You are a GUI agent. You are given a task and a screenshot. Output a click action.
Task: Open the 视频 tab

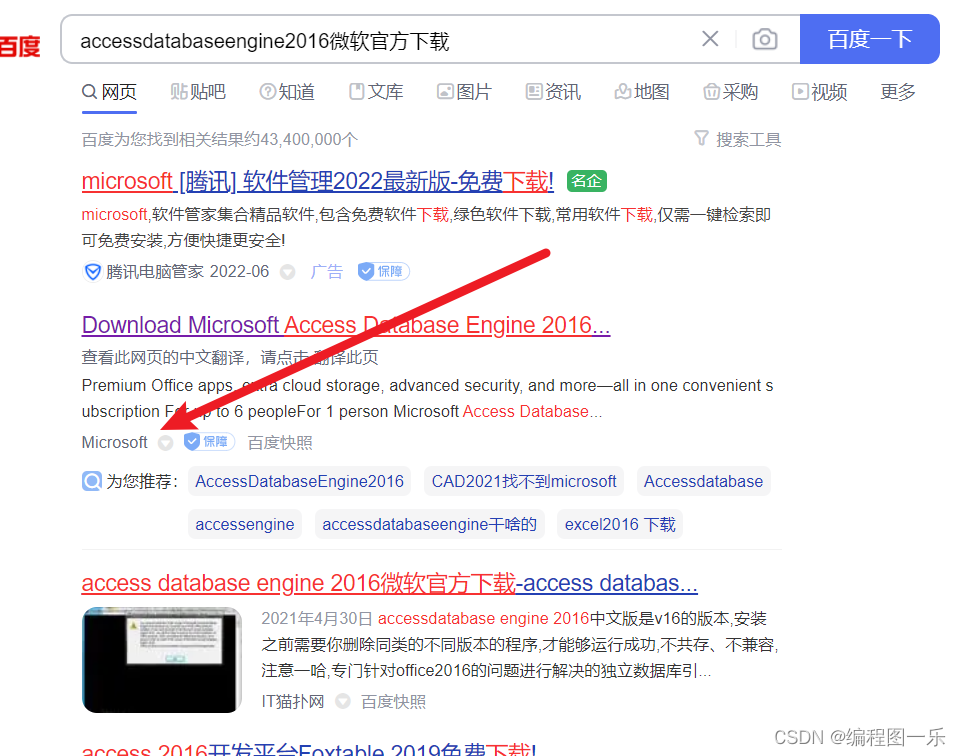tap(819, 93)
